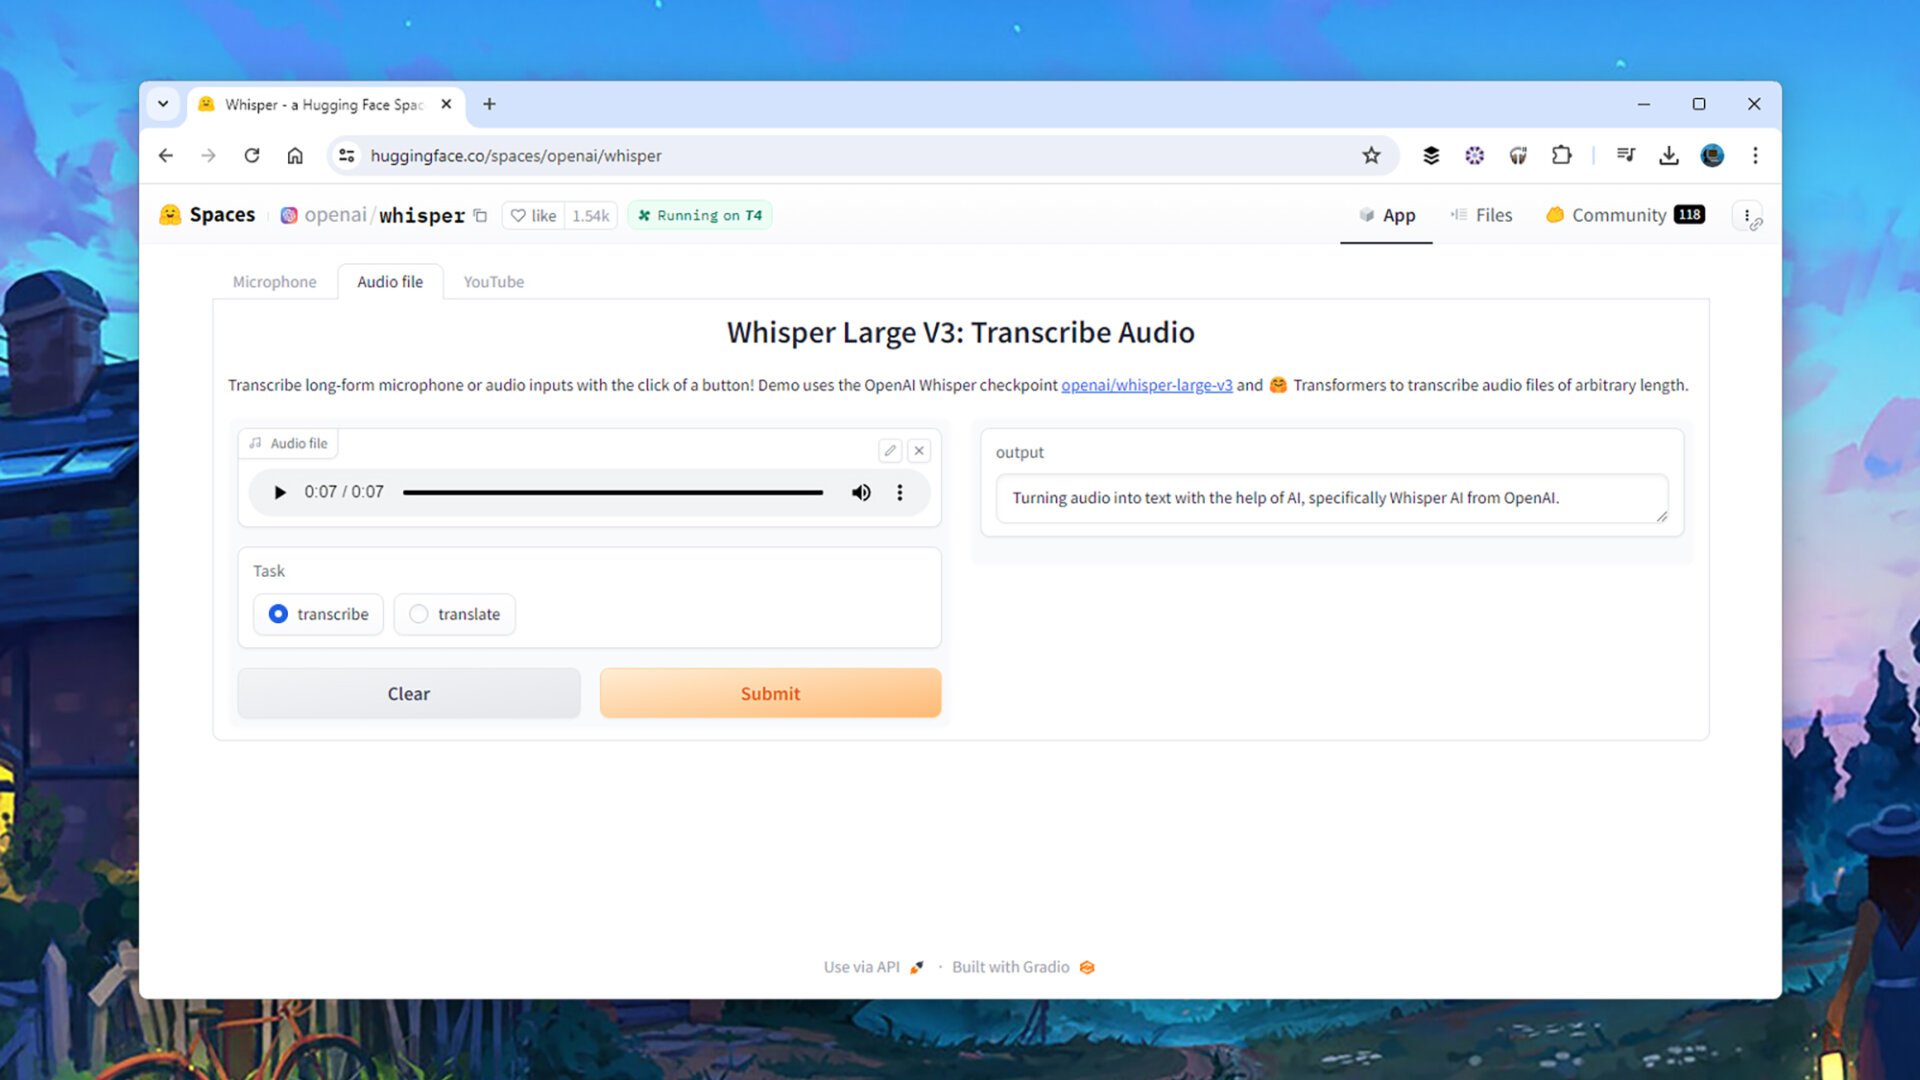
Task: Open the Community section
Action: coord(1619,215)
